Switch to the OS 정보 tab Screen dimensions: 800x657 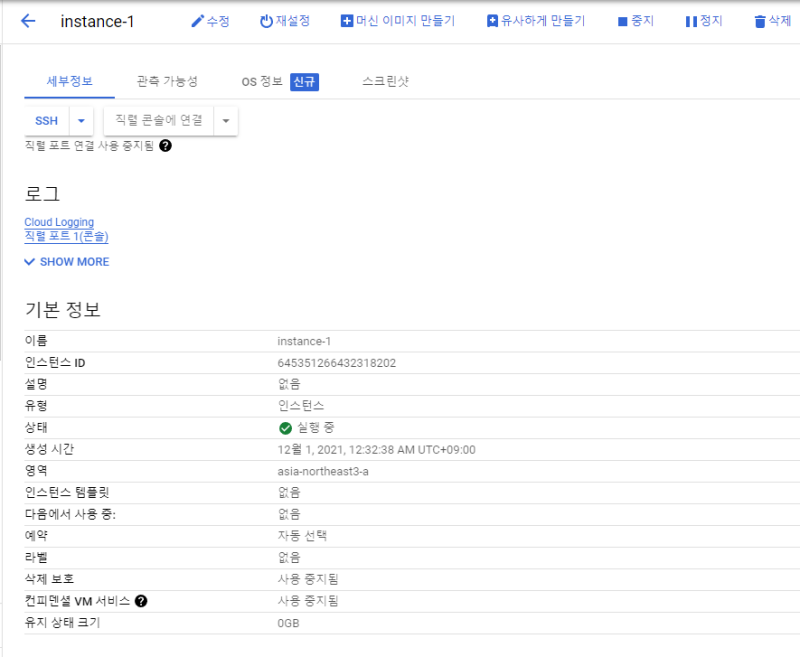click(279, 82)
